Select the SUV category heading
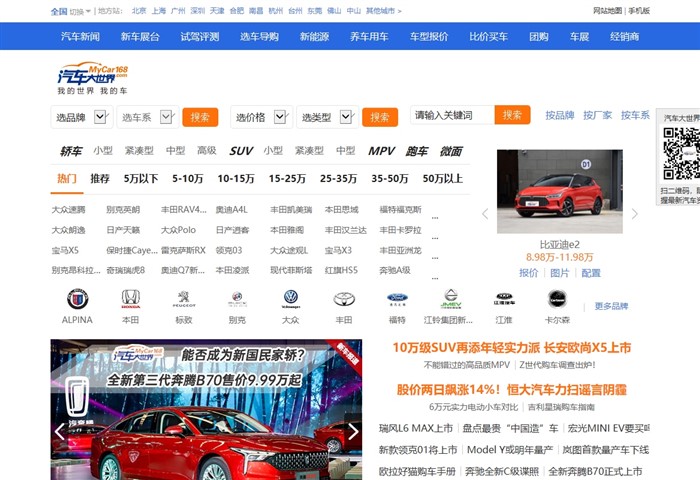Image resolution: width=700 pixels, height=480 pixels. tap(241, 151)
